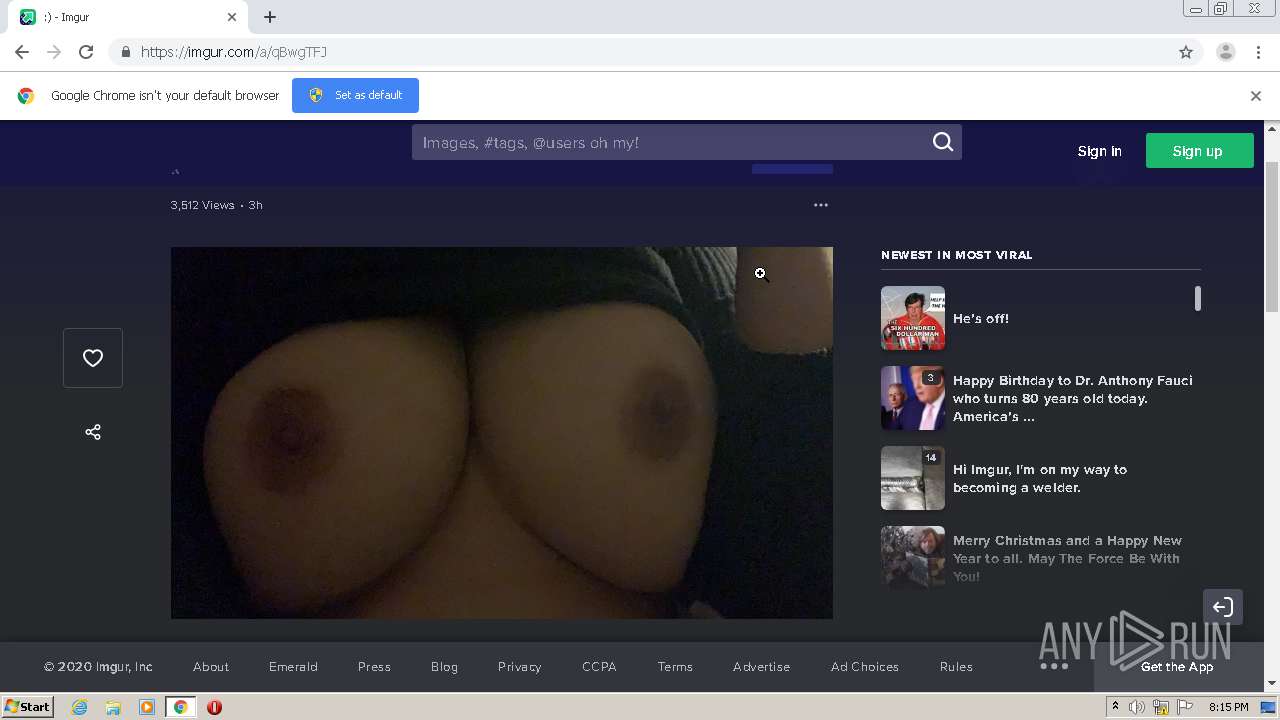Open File Explorer from taskbar
The height and width of the screenshot is (720, 1280).
(113, 707)
